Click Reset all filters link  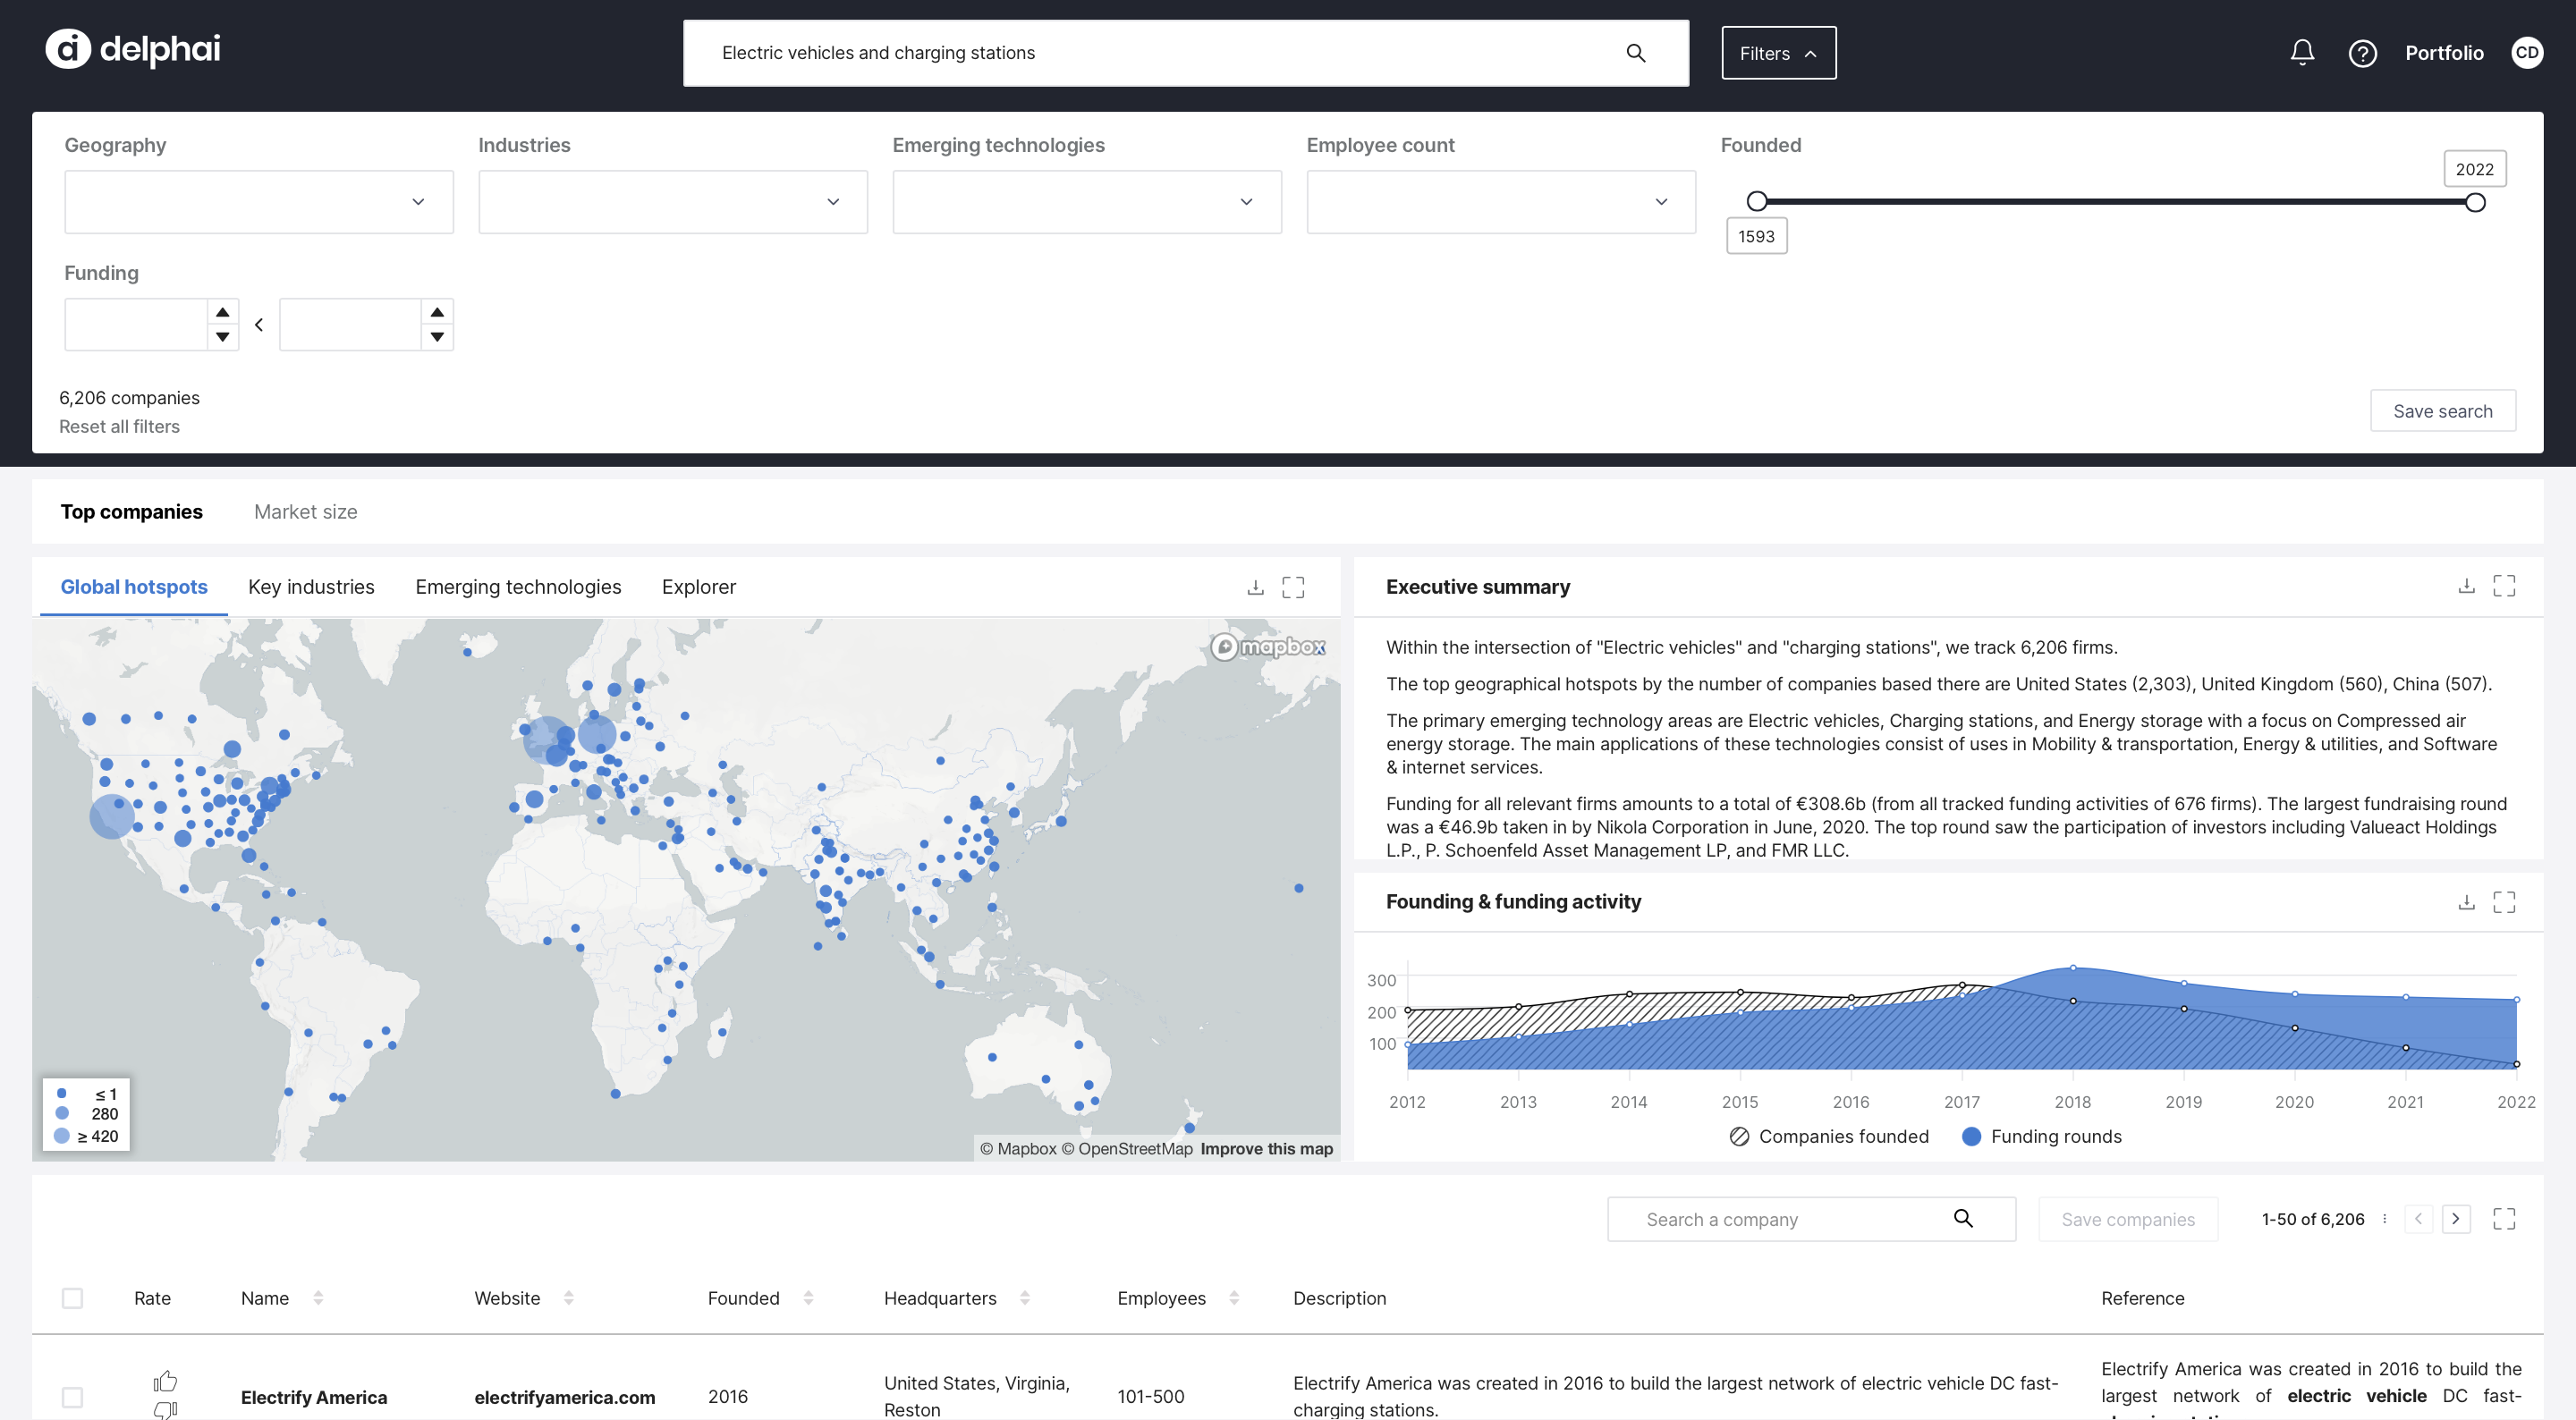point(119,427)
